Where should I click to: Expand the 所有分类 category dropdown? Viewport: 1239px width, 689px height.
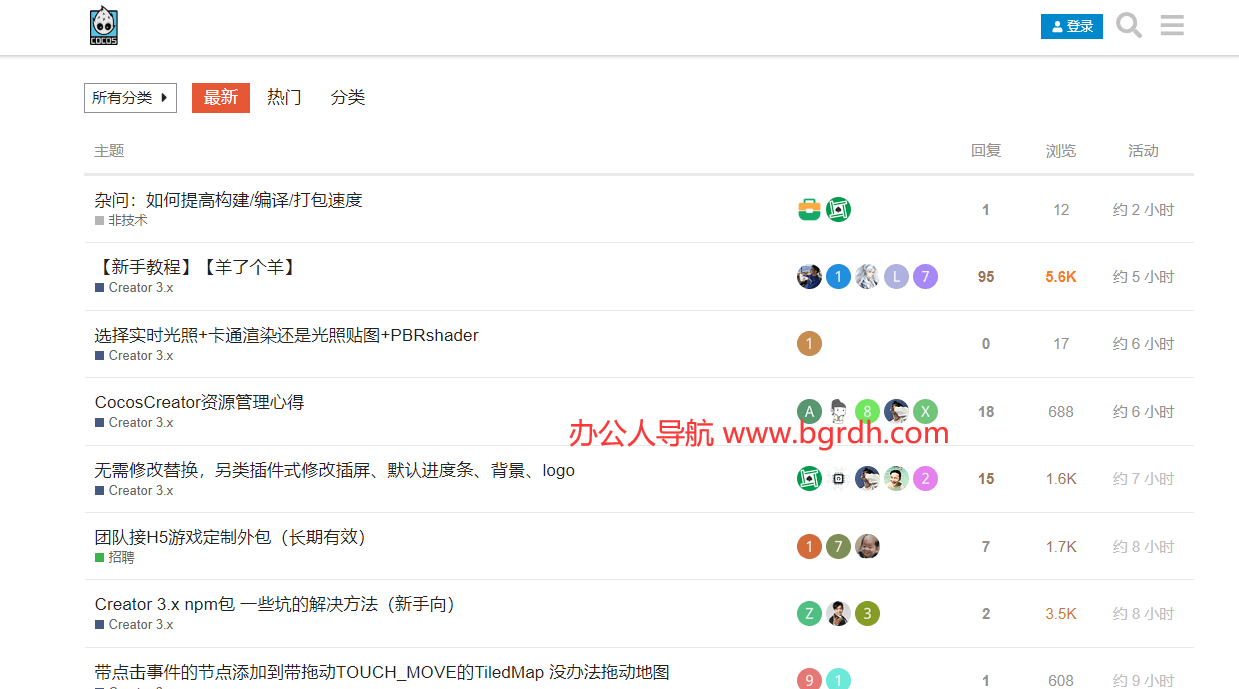click(130, 98)
